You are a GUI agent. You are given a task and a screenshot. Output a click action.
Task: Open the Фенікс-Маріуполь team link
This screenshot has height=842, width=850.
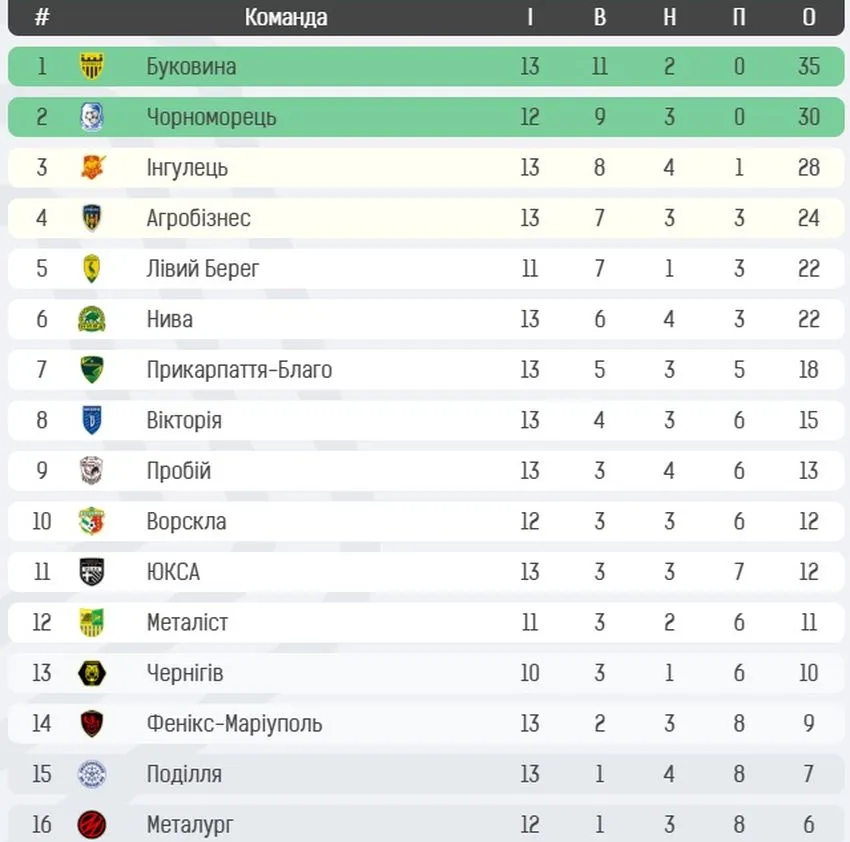tap(234, 723)
